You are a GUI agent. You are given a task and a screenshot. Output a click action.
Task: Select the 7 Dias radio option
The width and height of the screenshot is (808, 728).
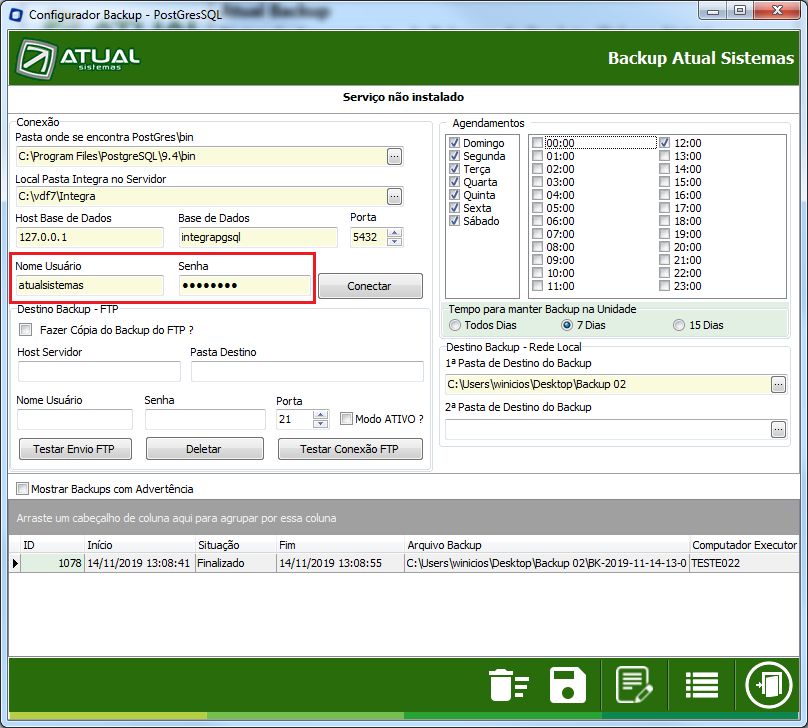tap(567, 325)
